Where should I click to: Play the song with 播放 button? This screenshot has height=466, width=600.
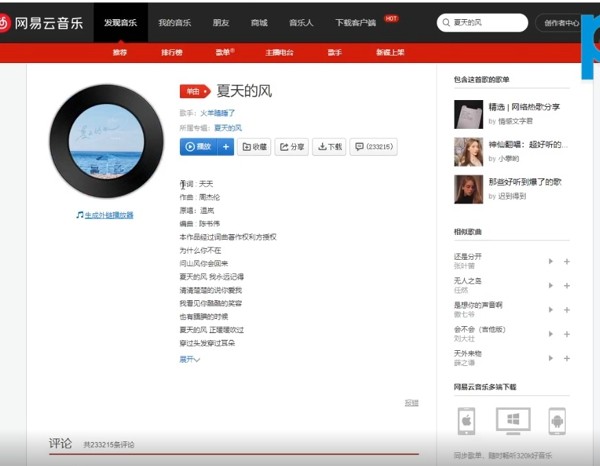pyautogui.click(x=199, y=147)
